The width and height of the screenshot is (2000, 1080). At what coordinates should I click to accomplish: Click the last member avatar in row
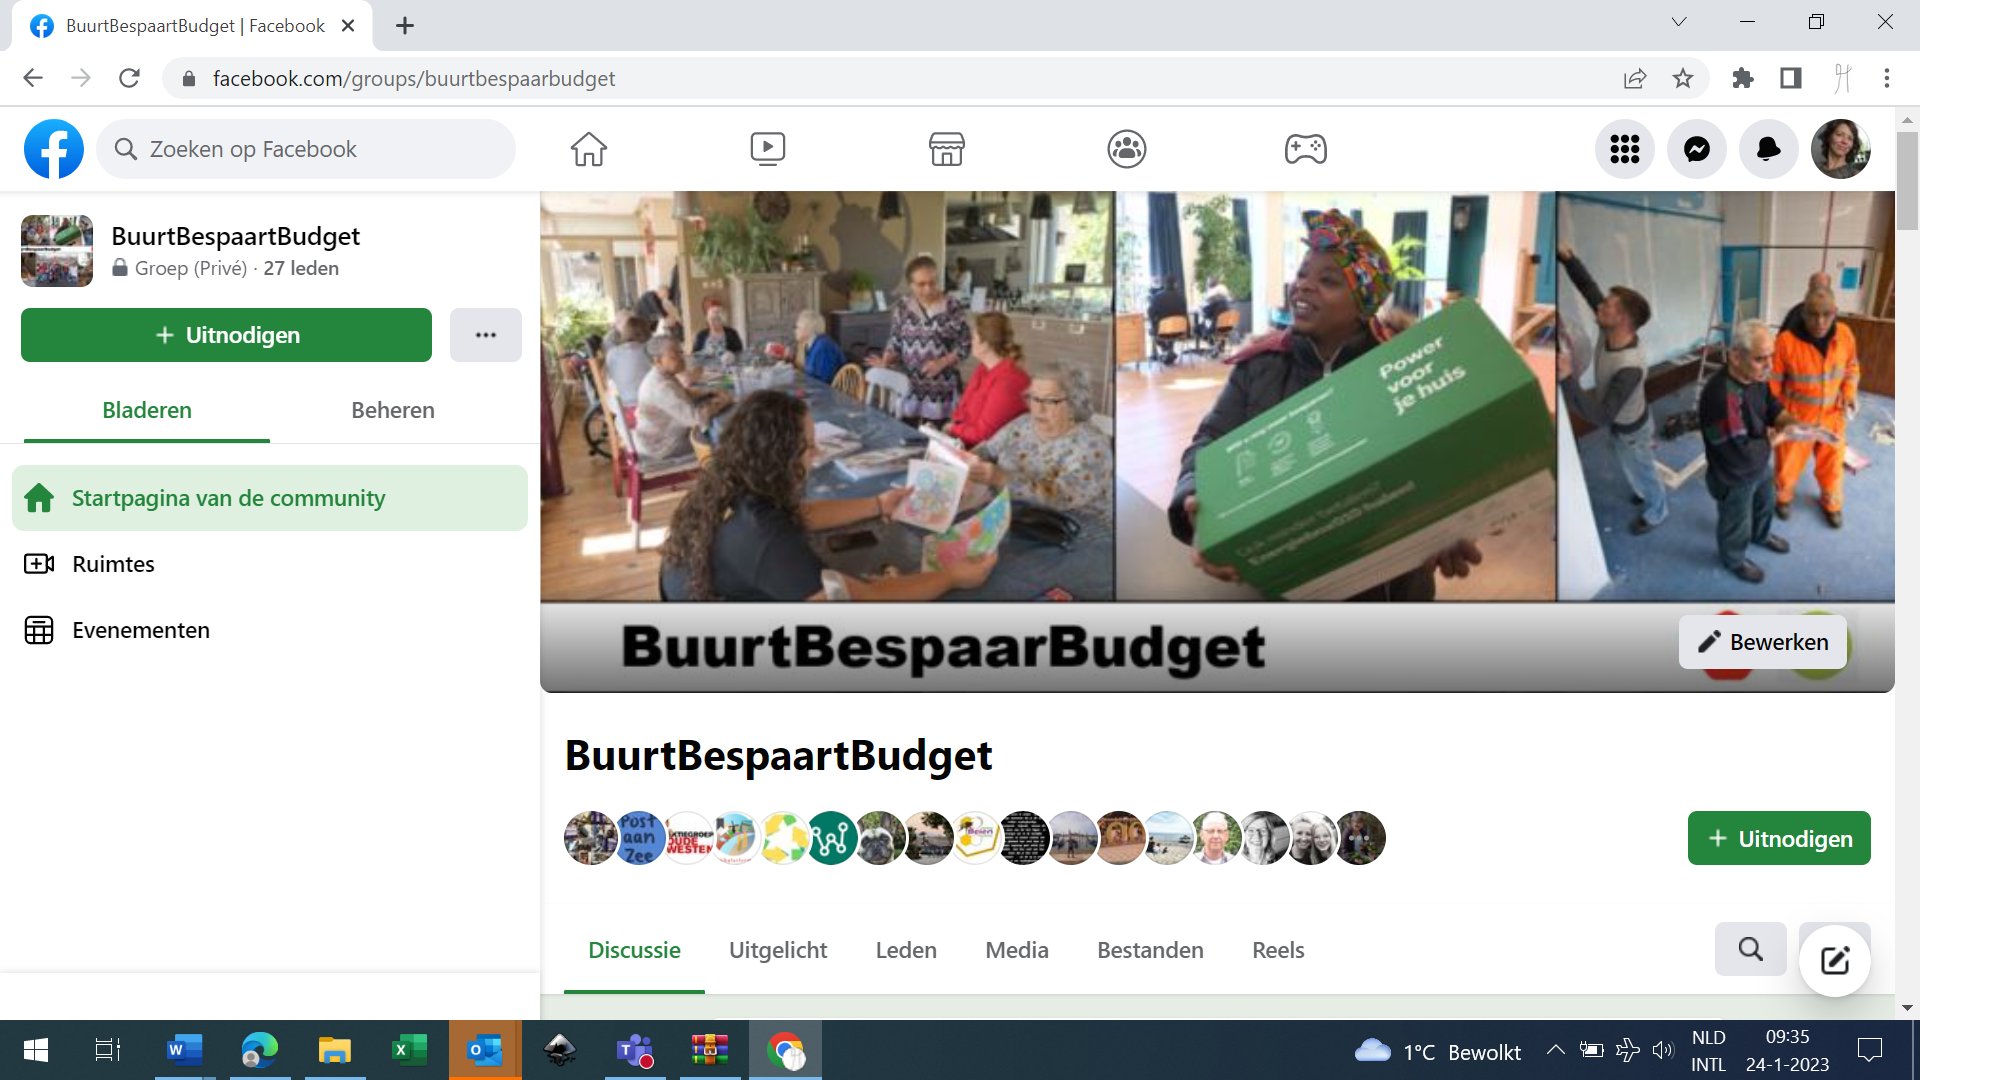[x=1359, y=838]
